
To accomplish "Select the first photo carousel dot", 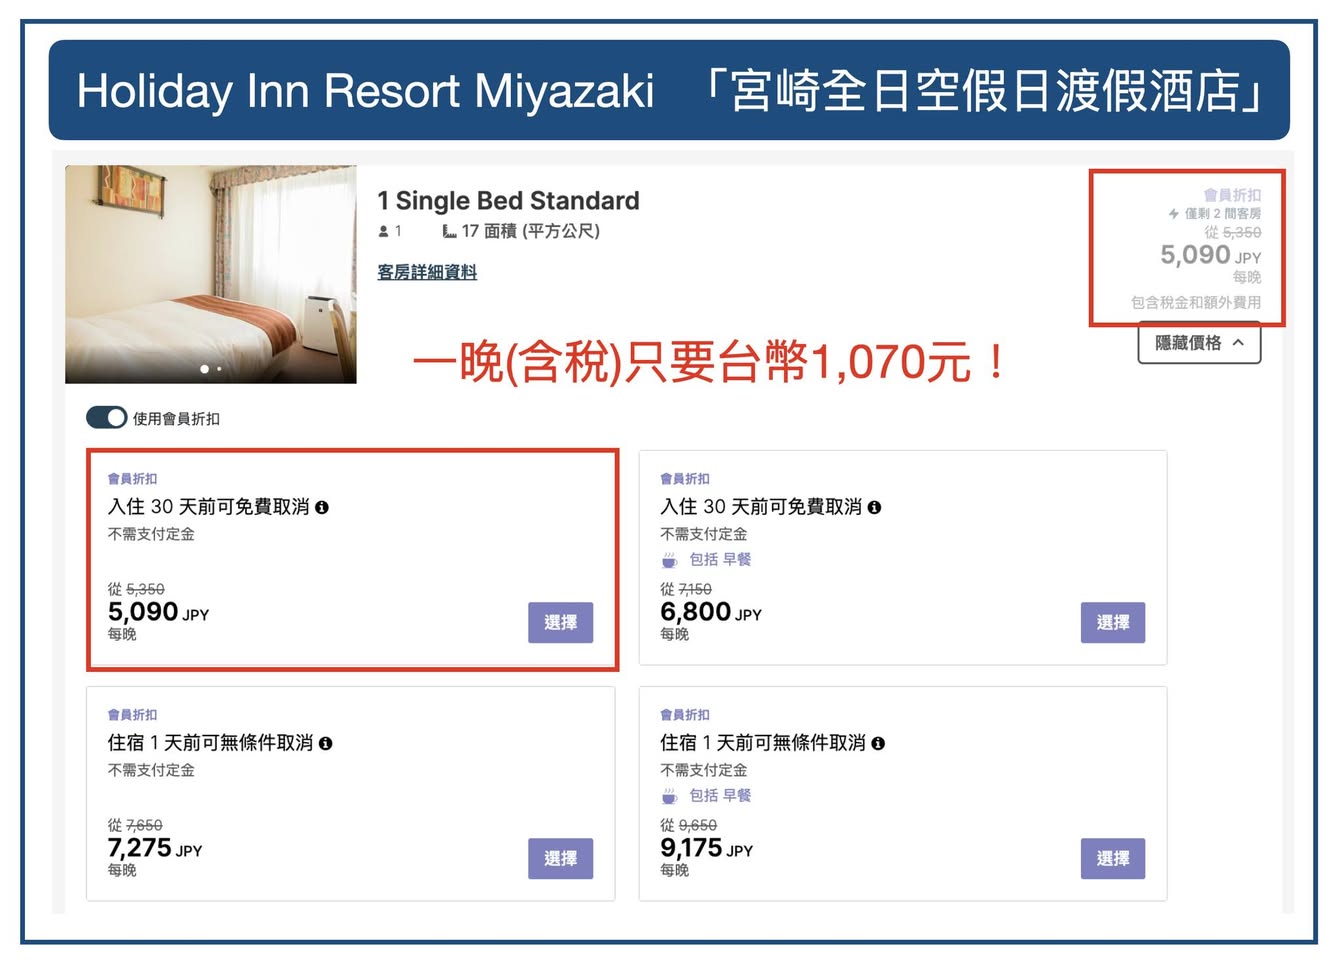I will point(205,369).
